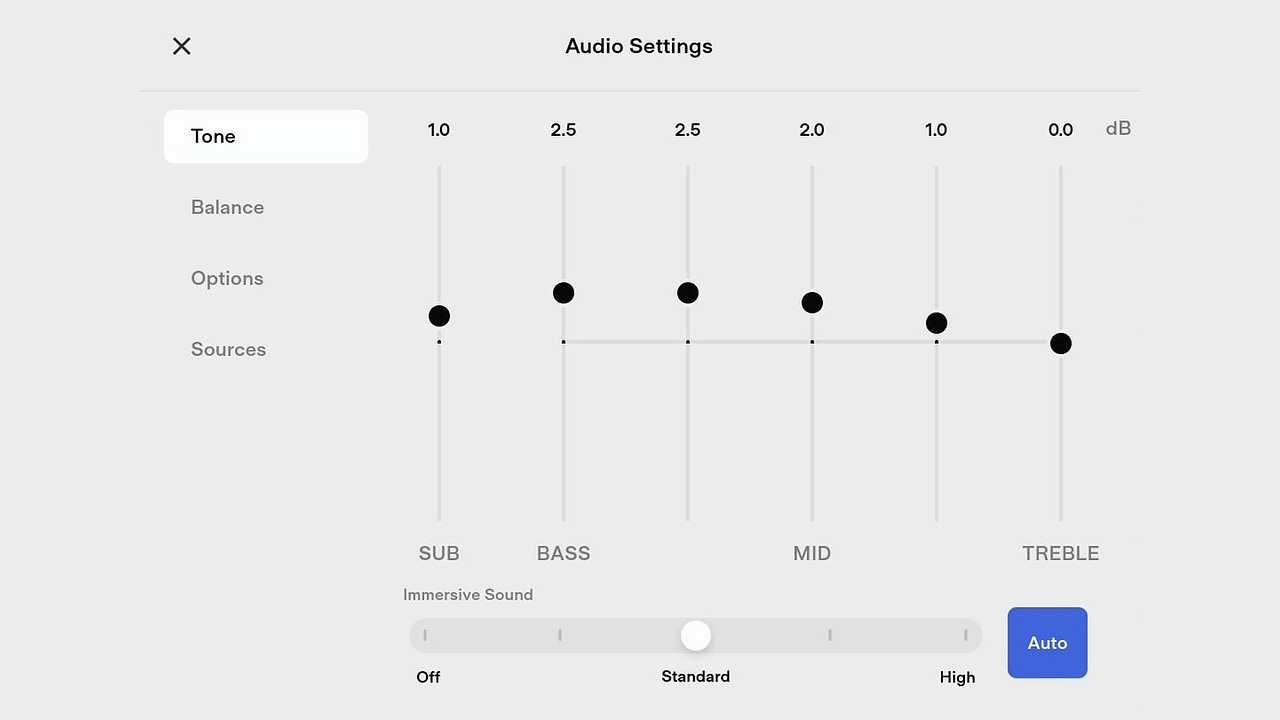Select the Tone tab

click(x=266, y=136)
